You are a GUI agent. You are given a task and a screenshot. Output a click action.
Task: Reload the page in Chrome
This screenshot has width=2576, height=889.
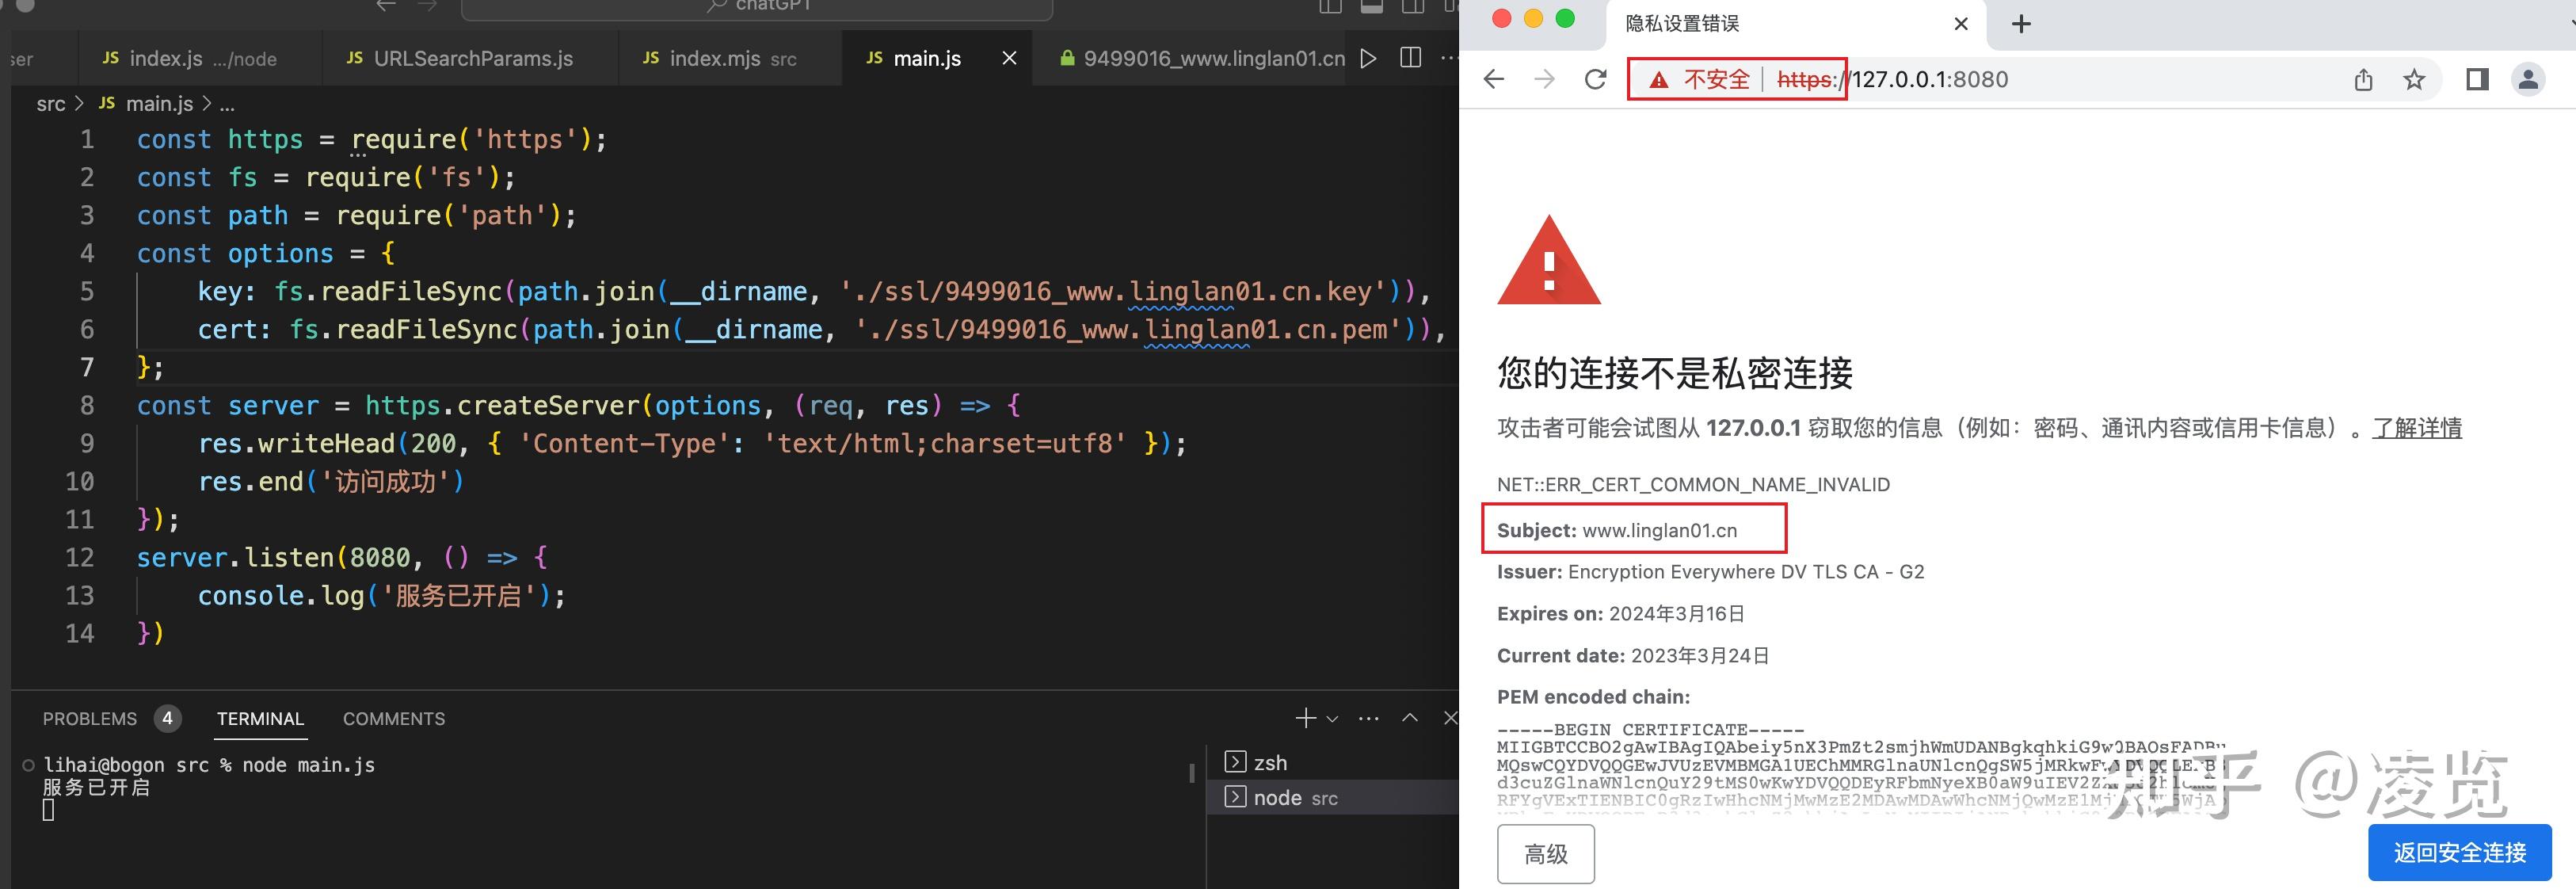(1595, 79)
